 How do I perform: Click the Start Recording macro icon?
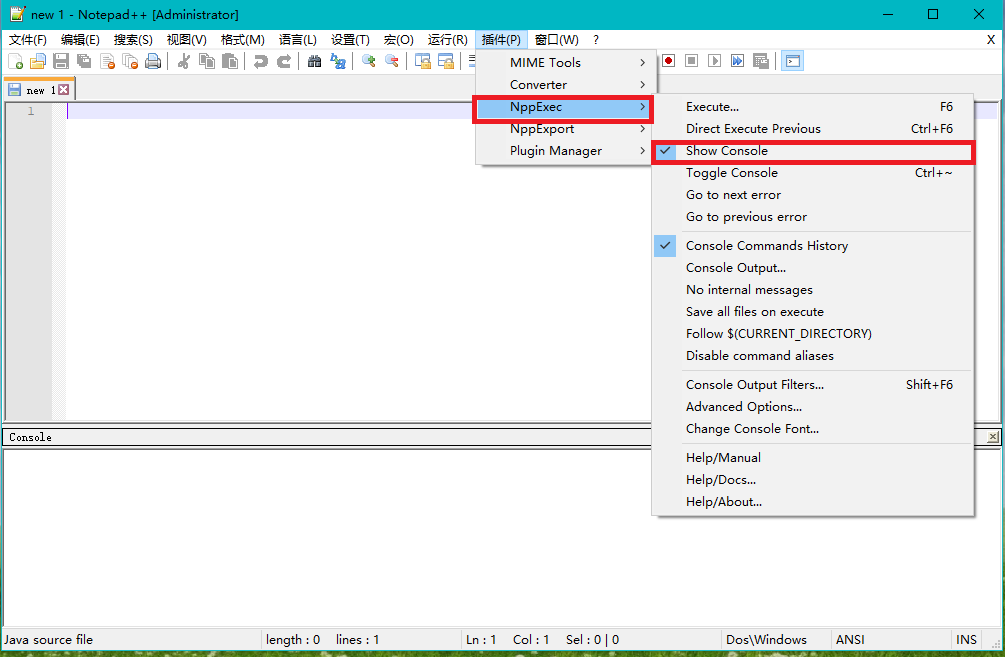669,61
